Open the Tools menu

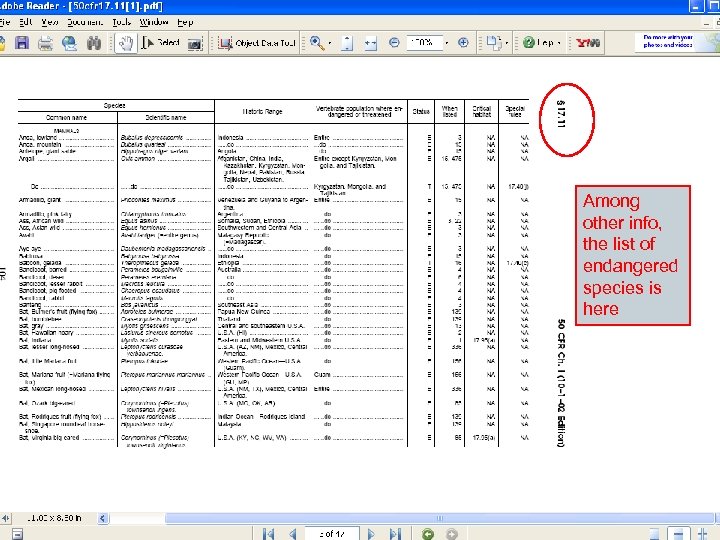click(122, 22)
